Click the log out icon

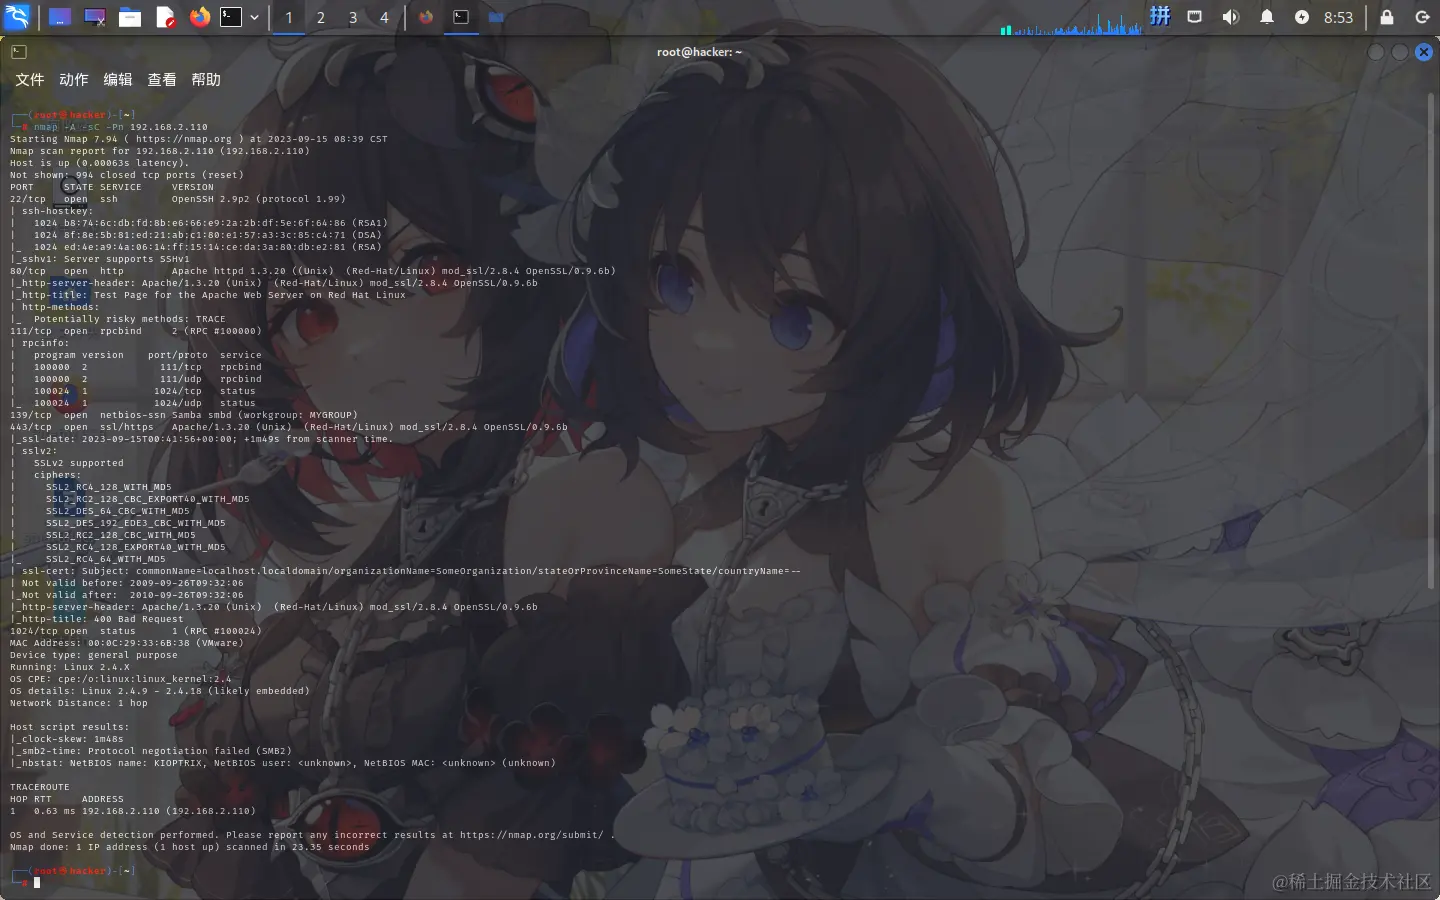pos(1423,17)
